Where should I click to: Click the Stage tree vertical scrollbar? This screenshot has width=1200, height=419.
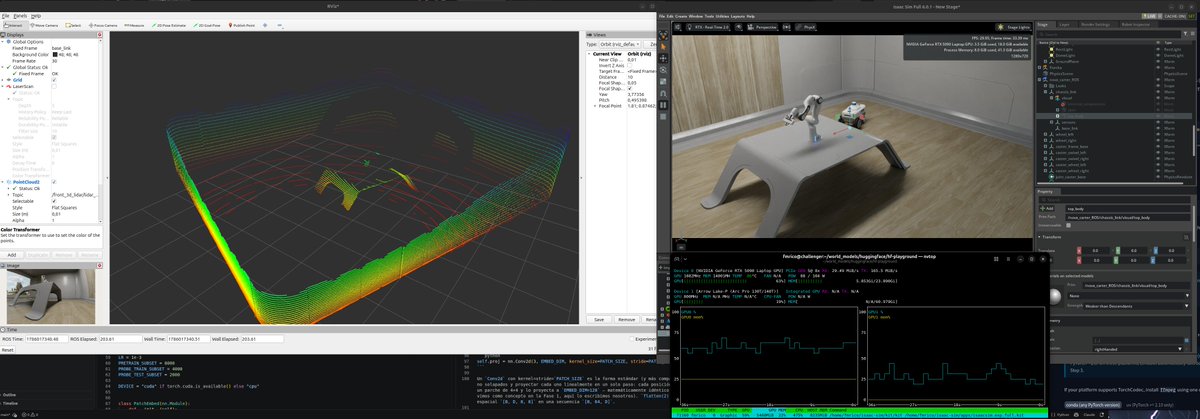(1194, 141)
